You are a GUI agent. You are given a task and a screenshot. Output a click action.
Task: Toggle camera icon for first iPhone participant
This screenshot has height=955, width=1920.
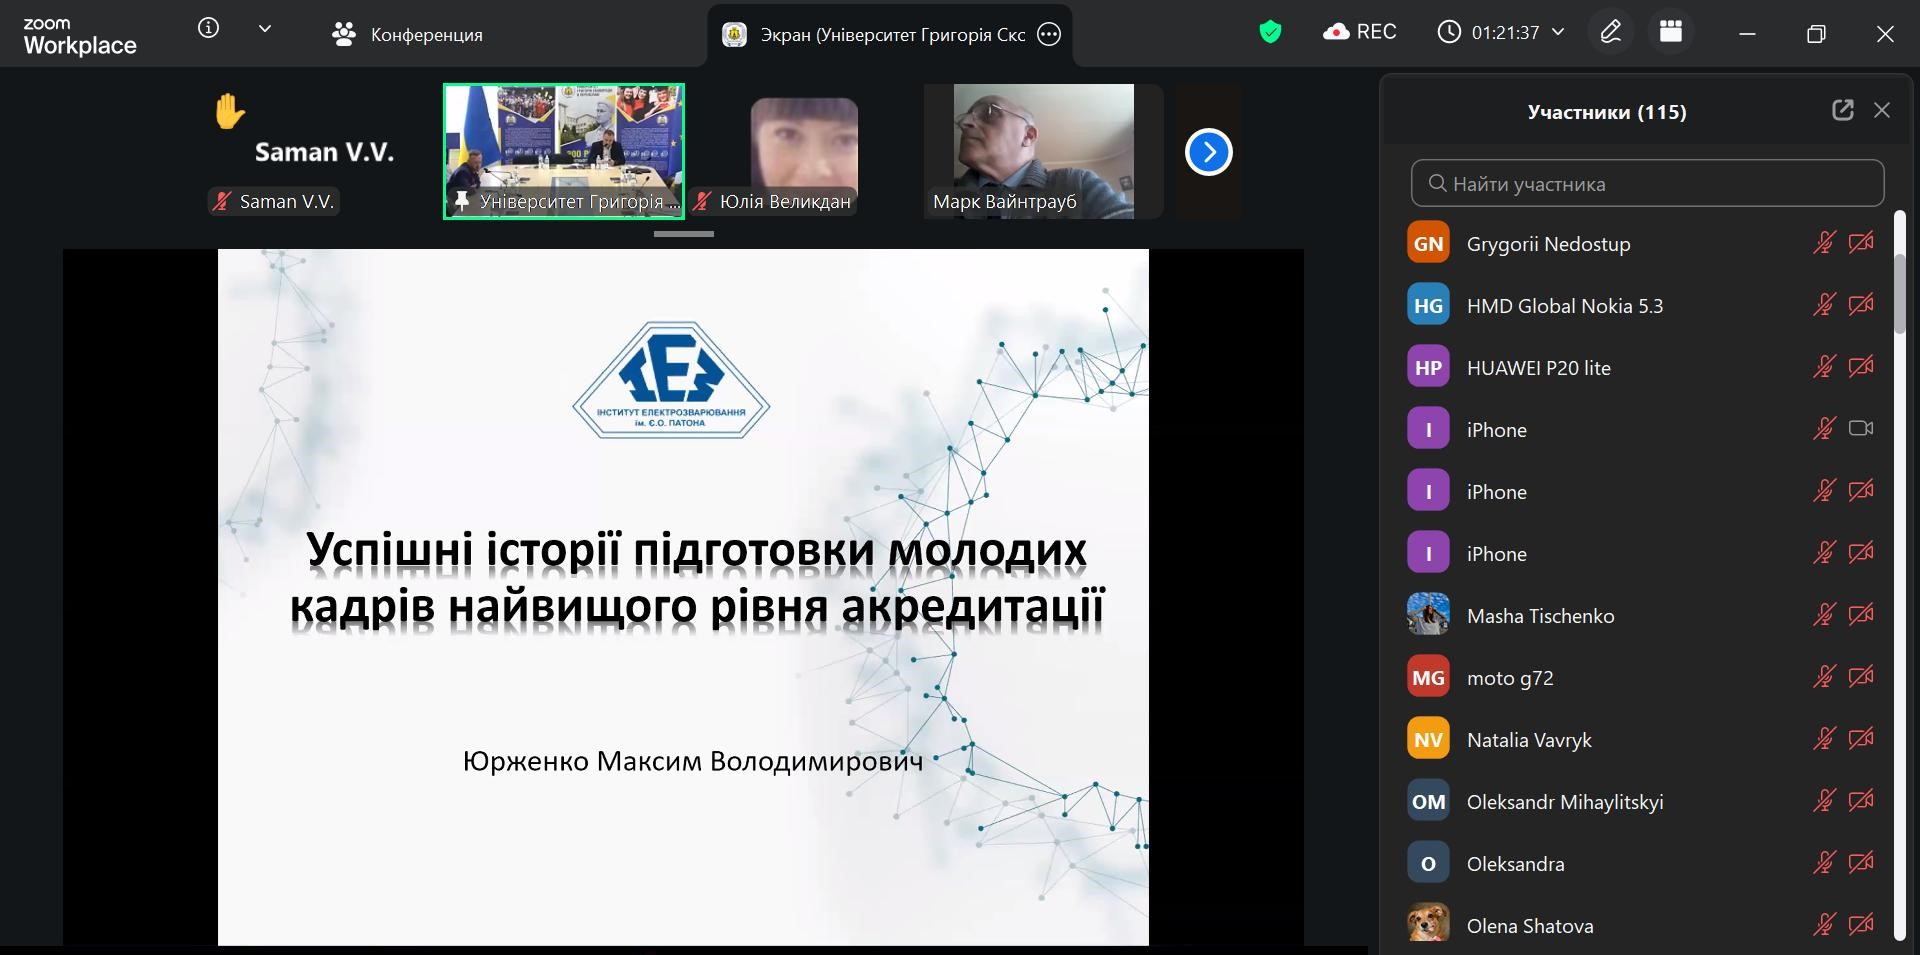[x=1860, y=429]
